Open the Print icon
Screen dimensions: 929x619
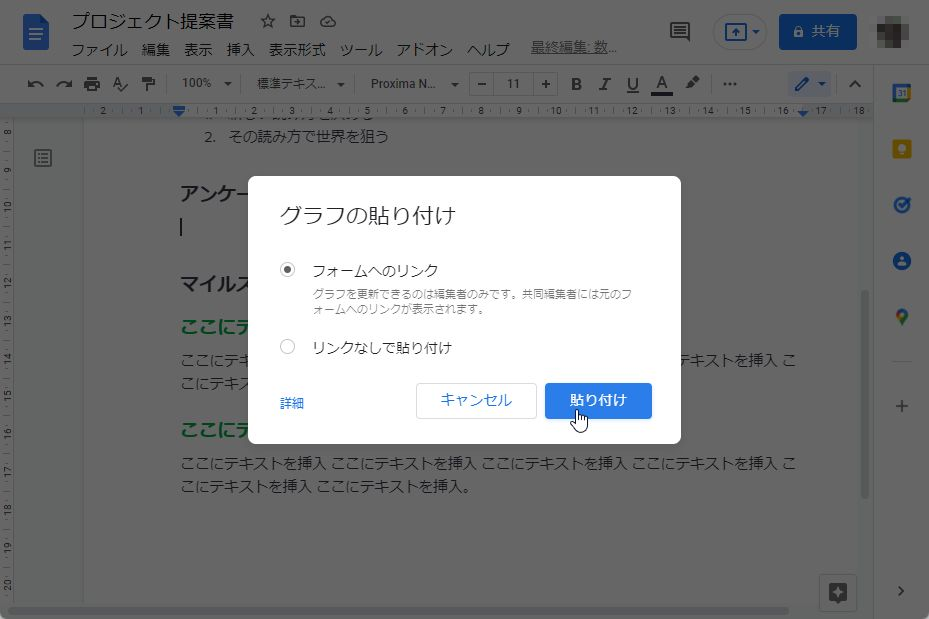90,84
